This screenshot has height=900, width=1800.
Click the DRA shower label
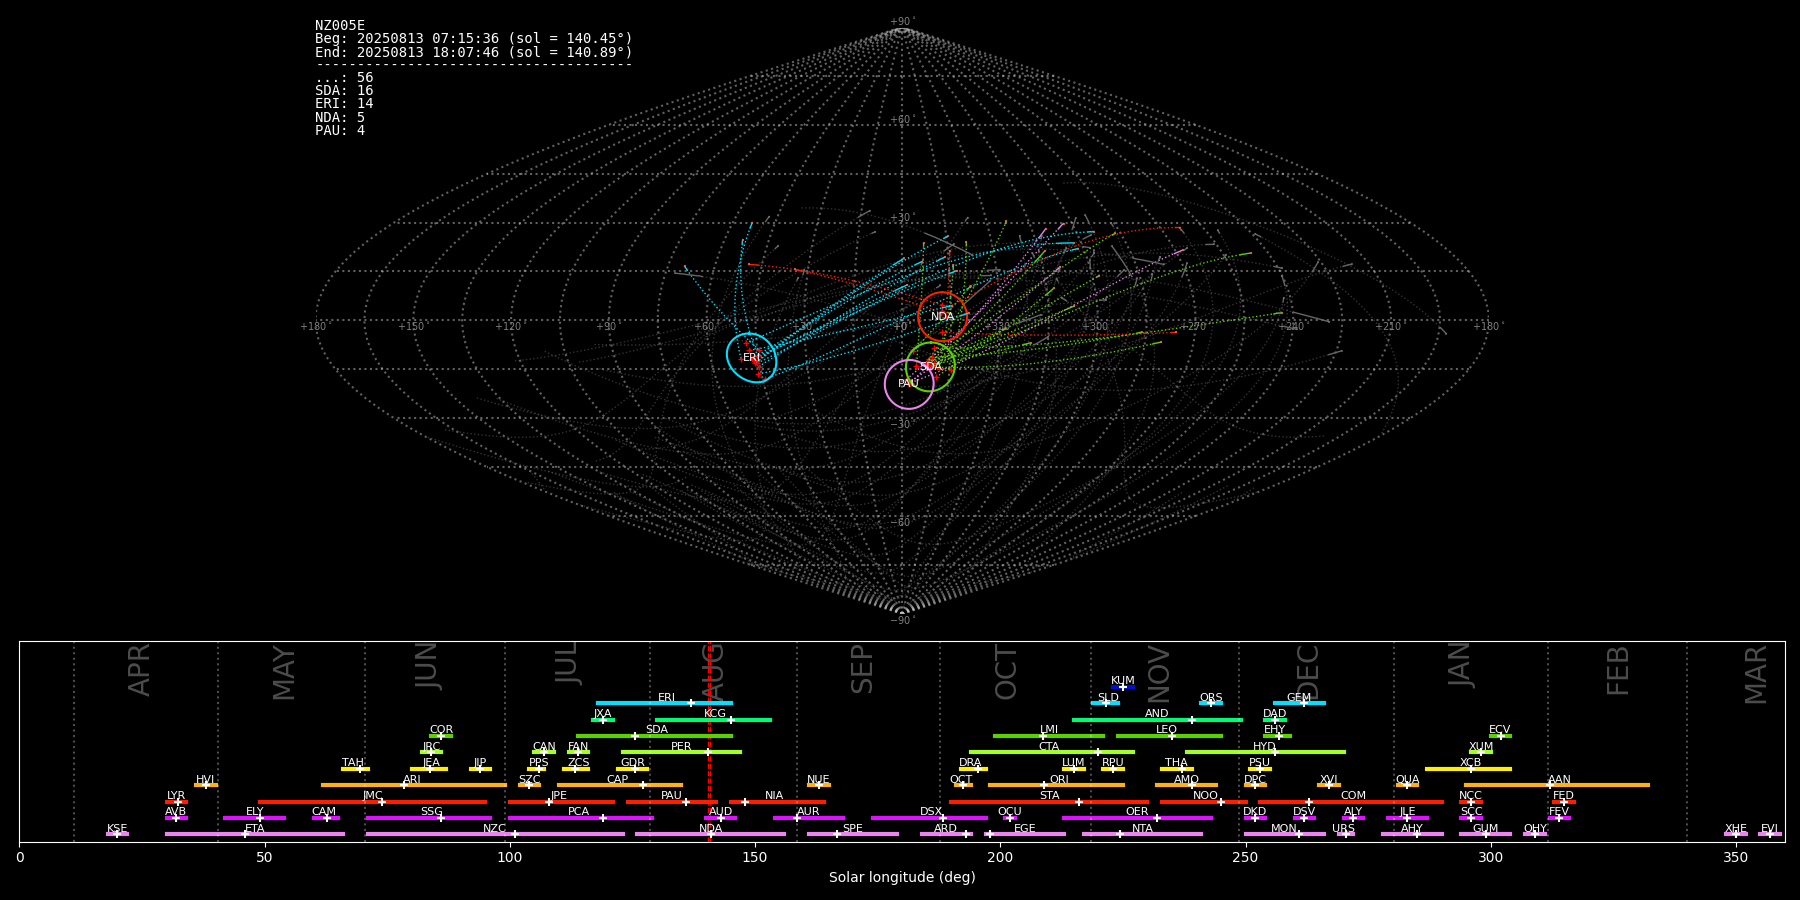pos(970,763)
